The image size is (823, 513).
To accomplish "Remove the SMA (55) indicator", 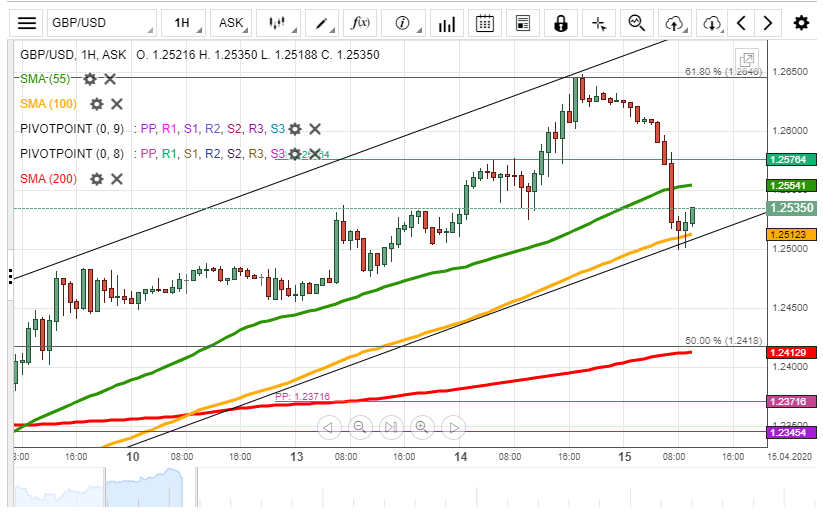I will click(x=110, y=78).
